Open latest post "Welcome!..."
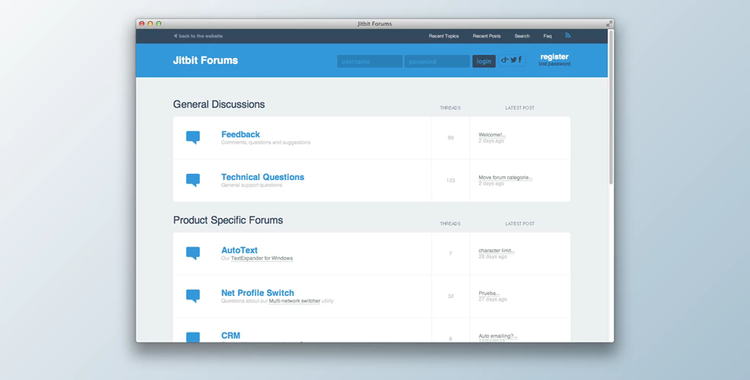The width and height of the screenshot is (750, 380). point(492,135)
